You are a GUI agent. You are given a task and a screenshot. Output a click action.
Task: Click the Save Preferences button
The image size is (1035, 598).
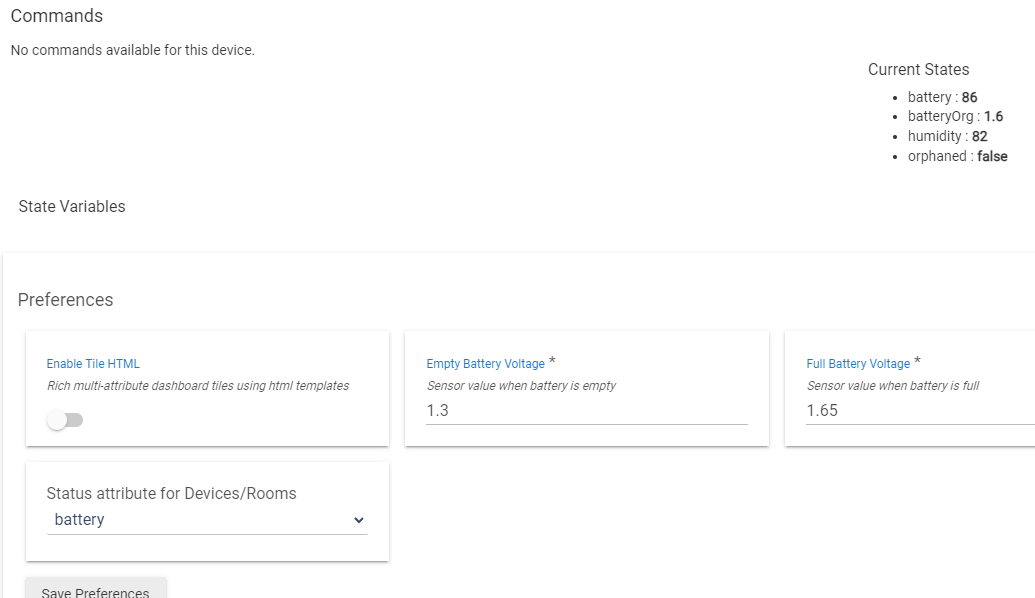click(x=95, y=590)
